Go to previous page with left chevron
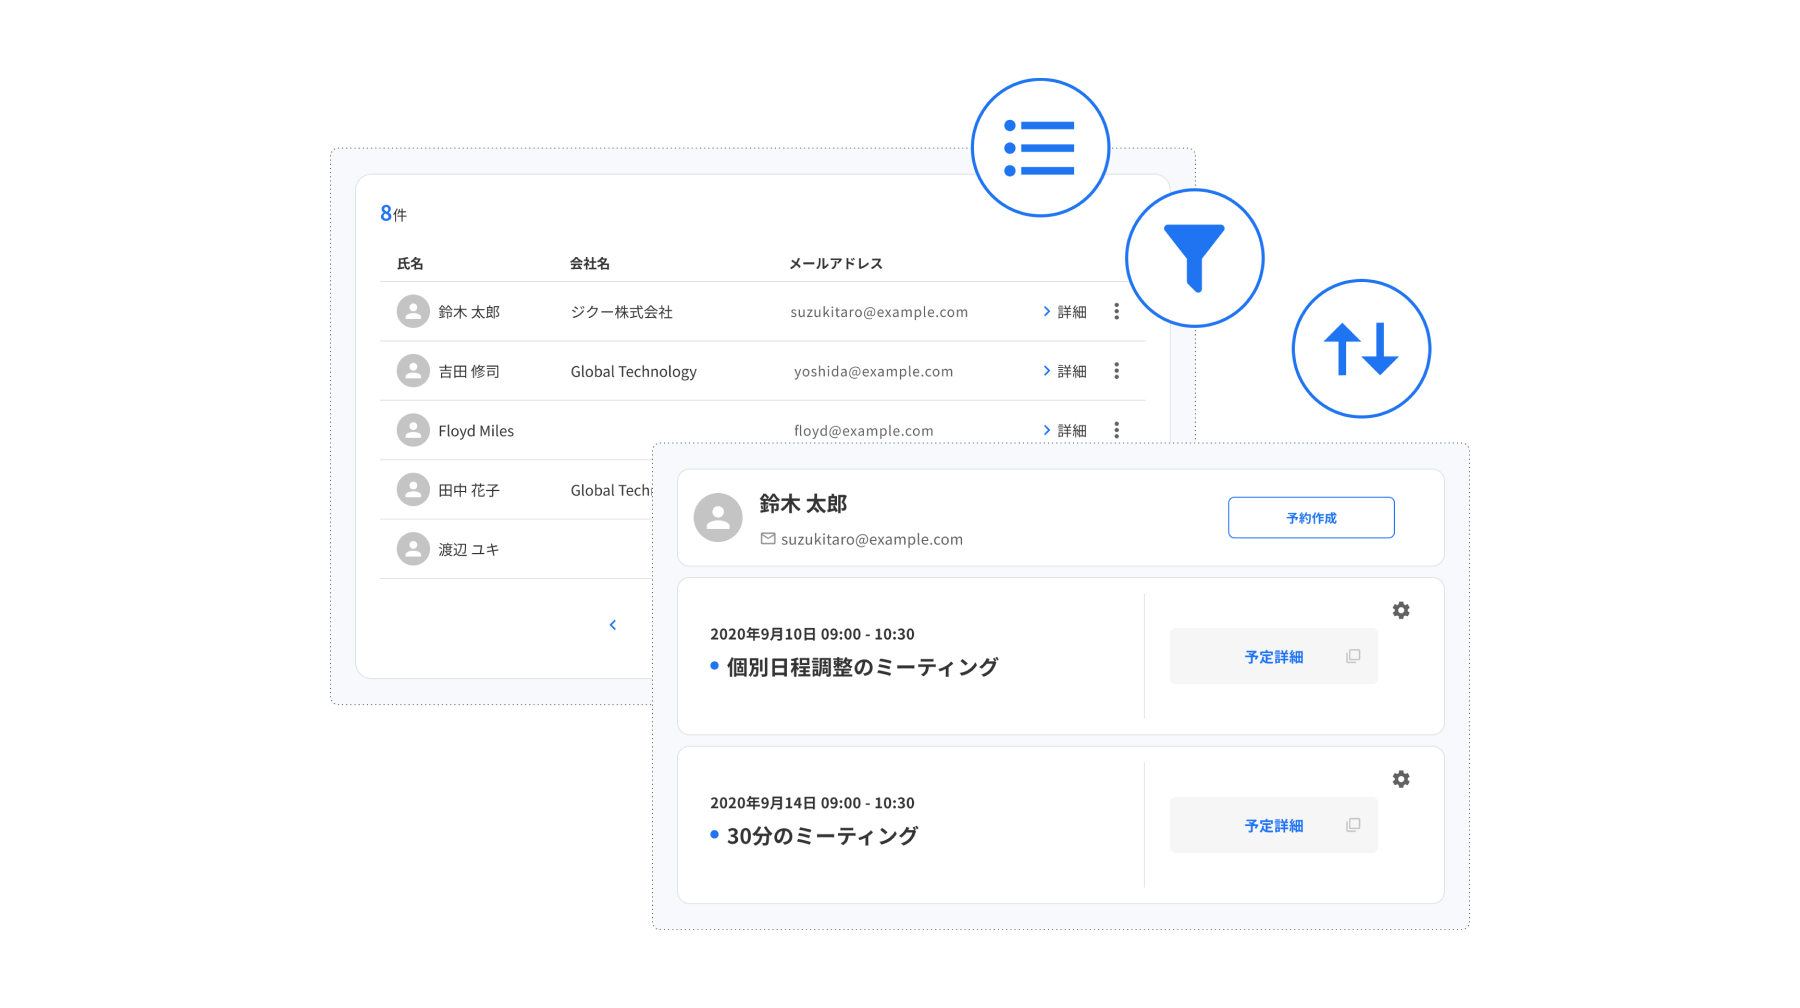The width and height of the screenshot is (1800, 1008). pyautogui.click(x=613, y=625)
